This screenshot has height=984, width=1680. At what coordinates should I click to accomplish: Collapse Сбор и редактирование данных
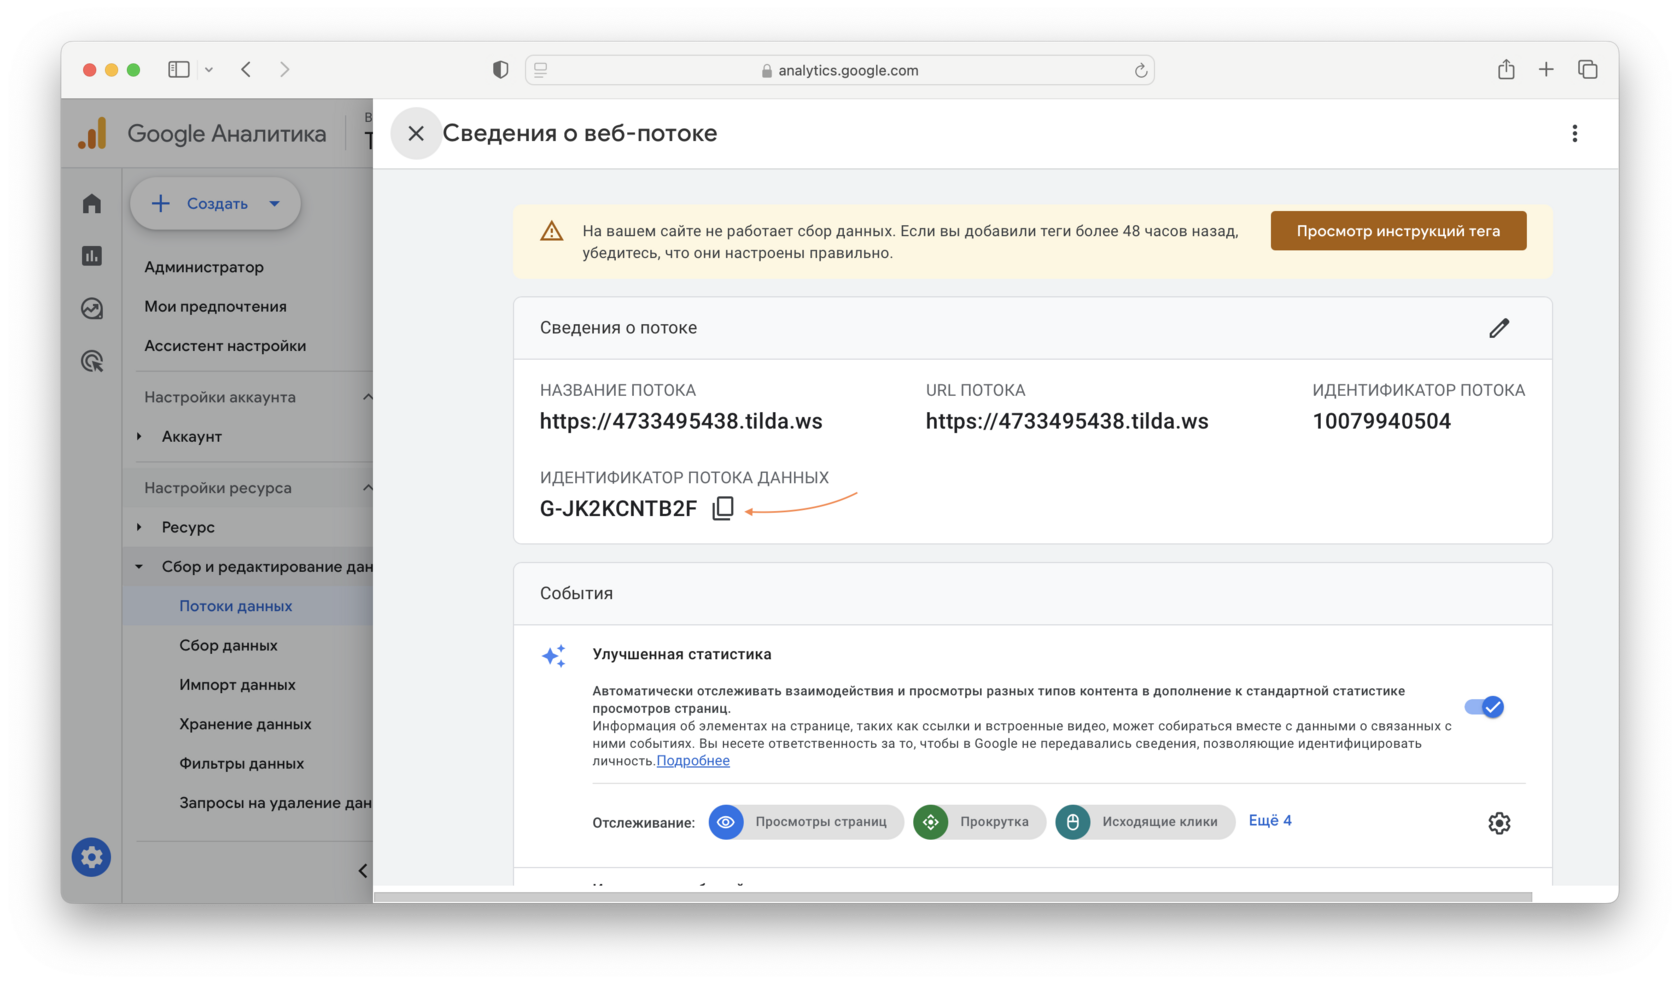tap(139, 567)
